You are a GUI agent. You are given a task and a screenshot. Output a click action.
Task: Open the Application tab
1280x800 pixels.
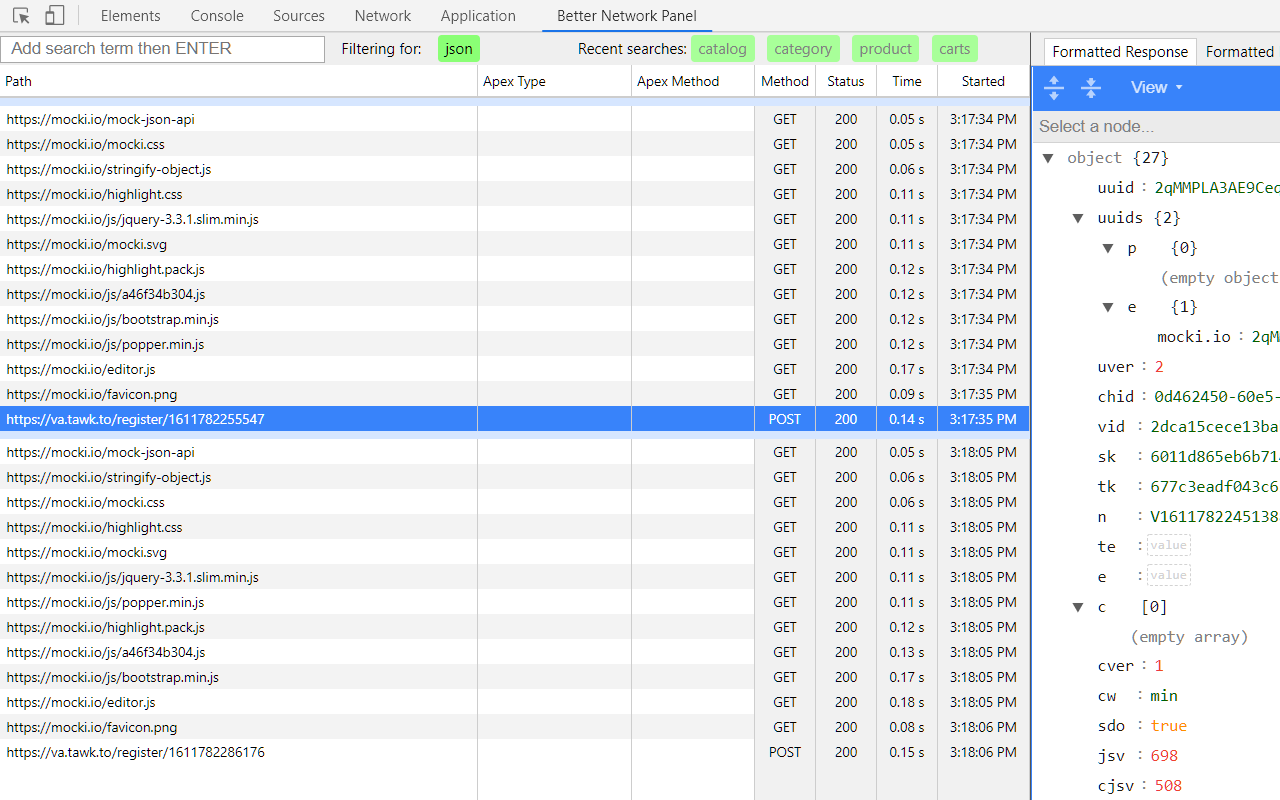[x=478, y=16]
